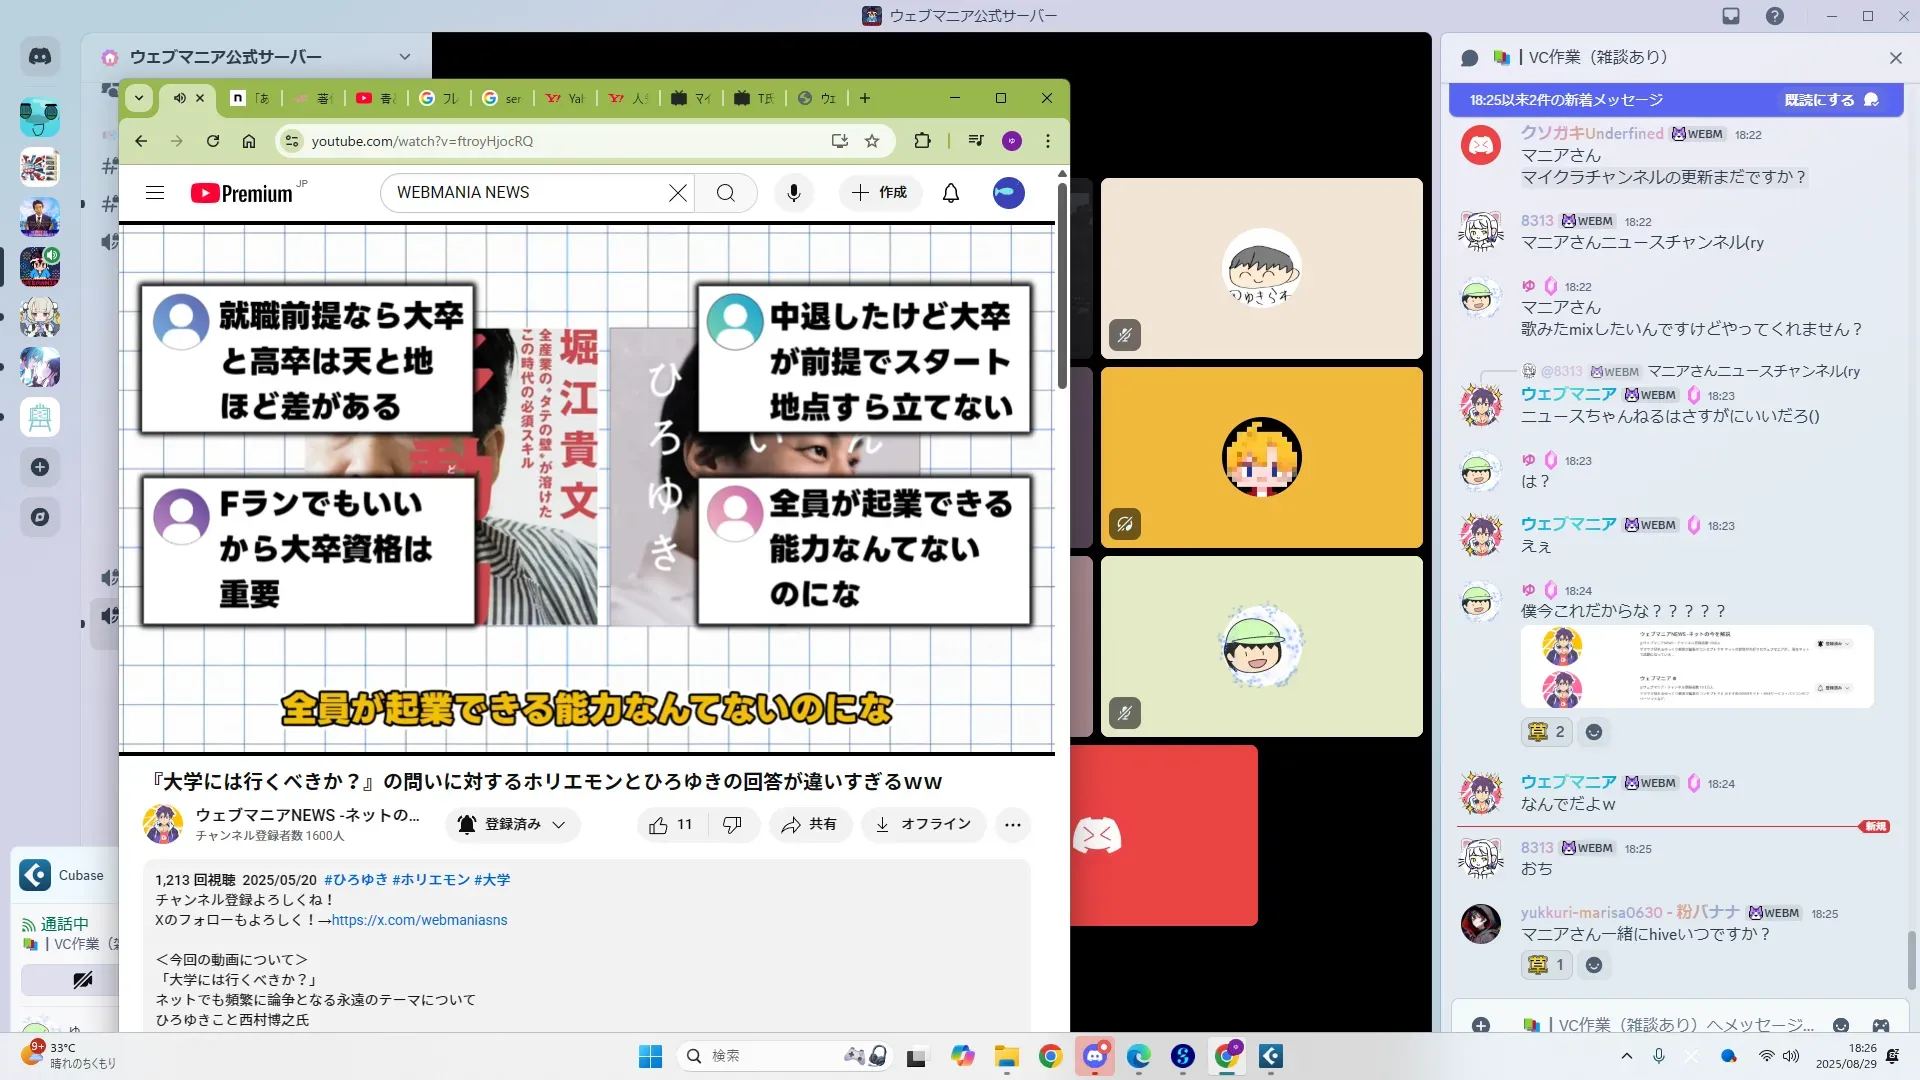Open the browser tab search chevron

139,98
